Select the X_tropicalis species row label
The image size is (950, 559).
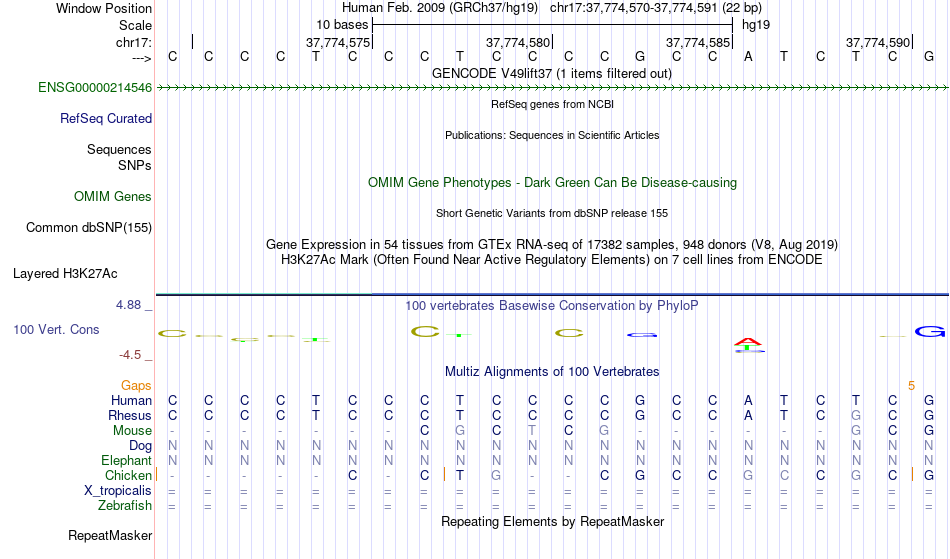[118, 491]
